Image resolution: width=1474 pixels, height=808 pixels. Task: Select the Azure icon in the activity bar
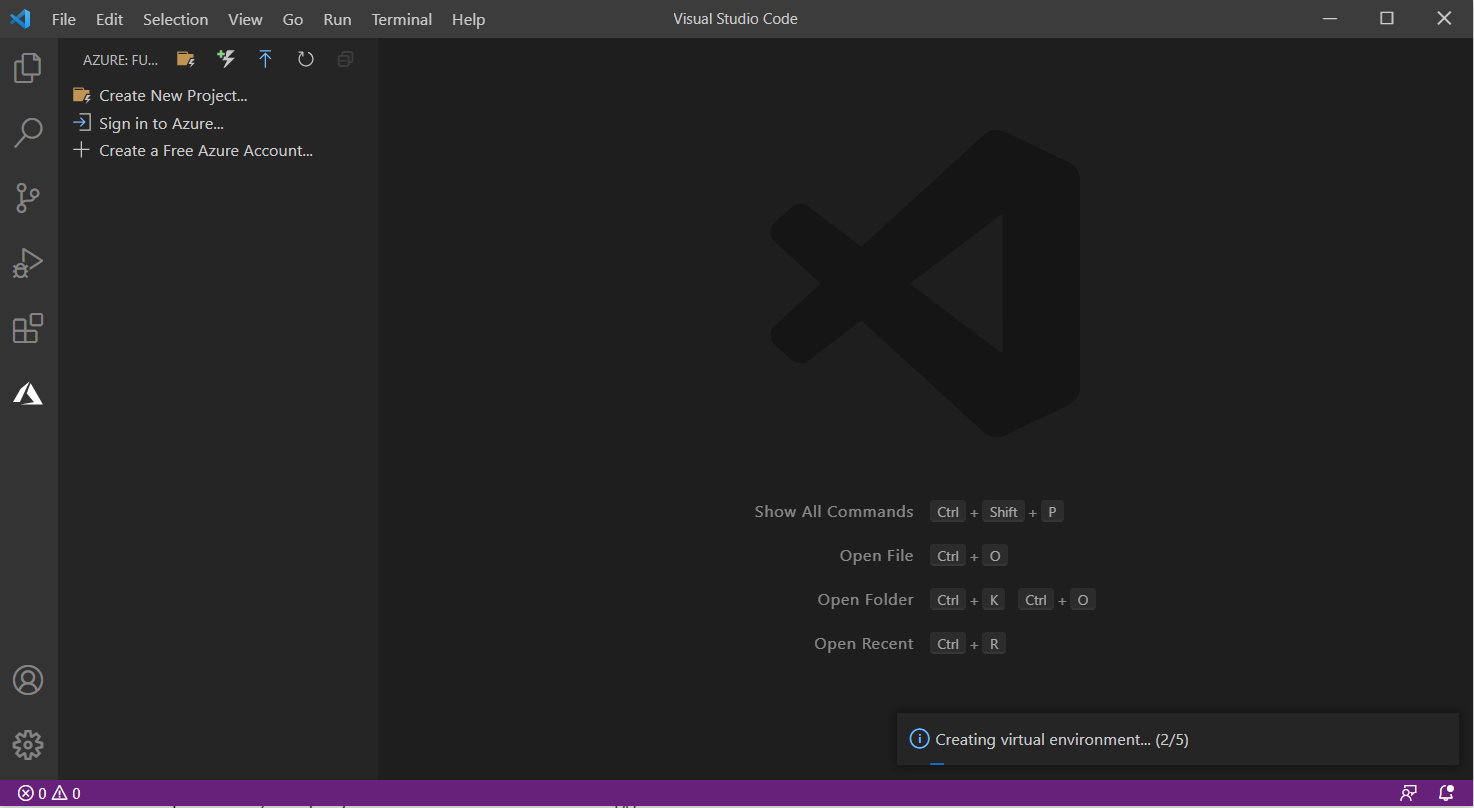(28, 394)
